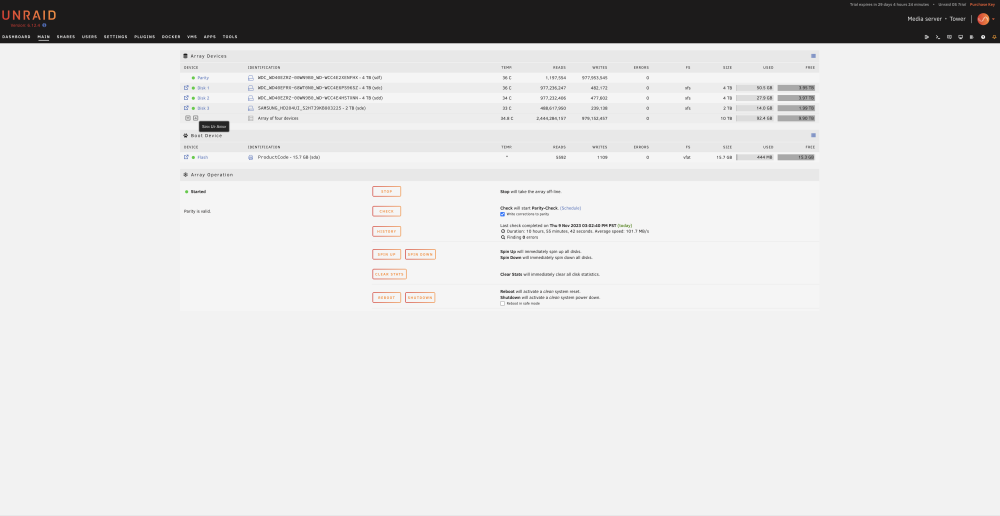Open the VMs tab
This screenshot has height=516, width=1000.
point(192,37)
